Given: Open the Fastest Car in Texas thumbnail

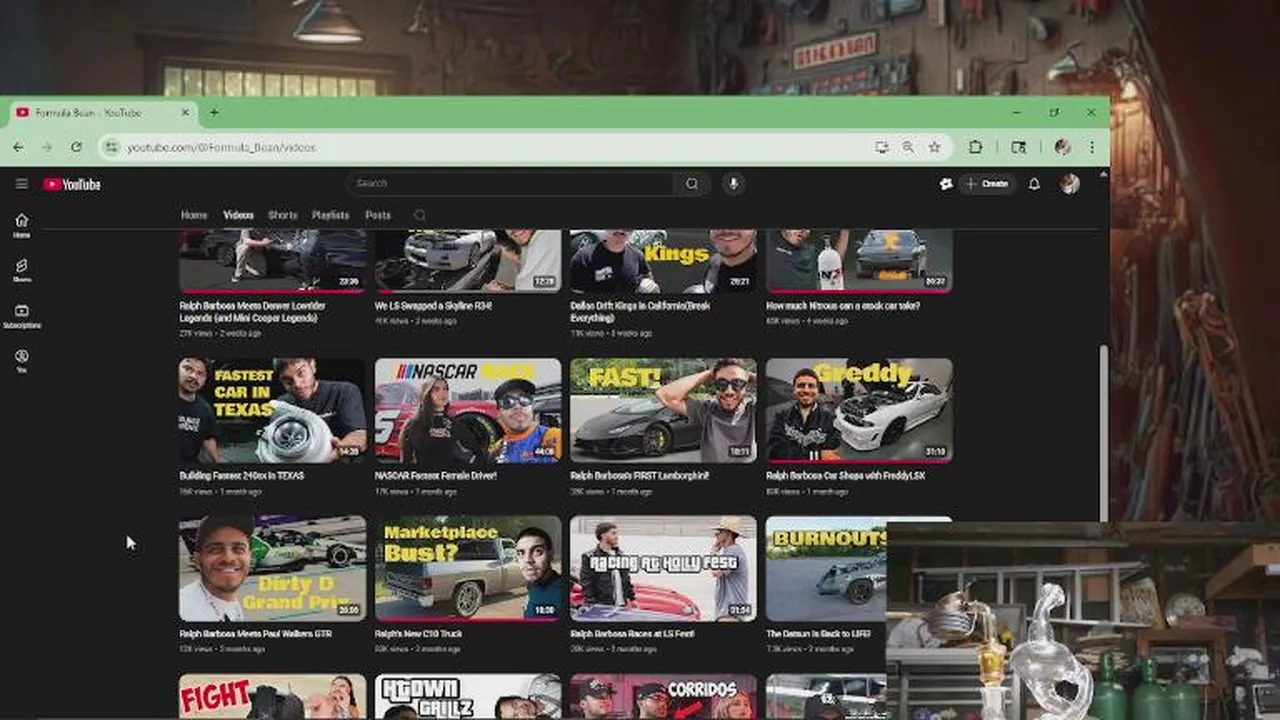Looking at the screenshot, I should coord(272,410).
